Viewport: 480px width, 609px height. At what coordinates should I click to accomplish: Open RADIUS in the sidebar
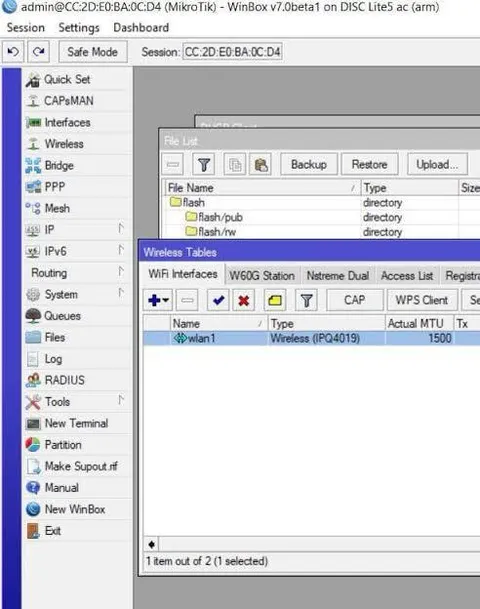pos(77,380)
